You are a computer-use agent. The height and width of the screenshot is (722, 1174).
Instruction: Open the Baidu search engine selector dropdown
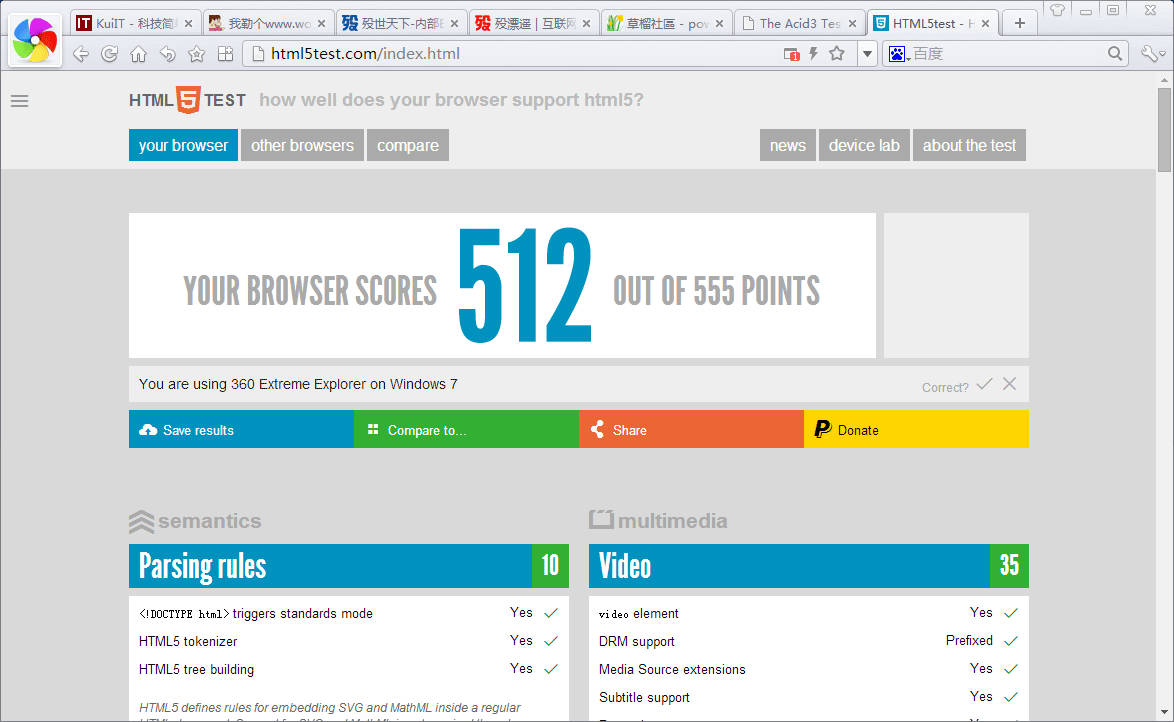898,54
